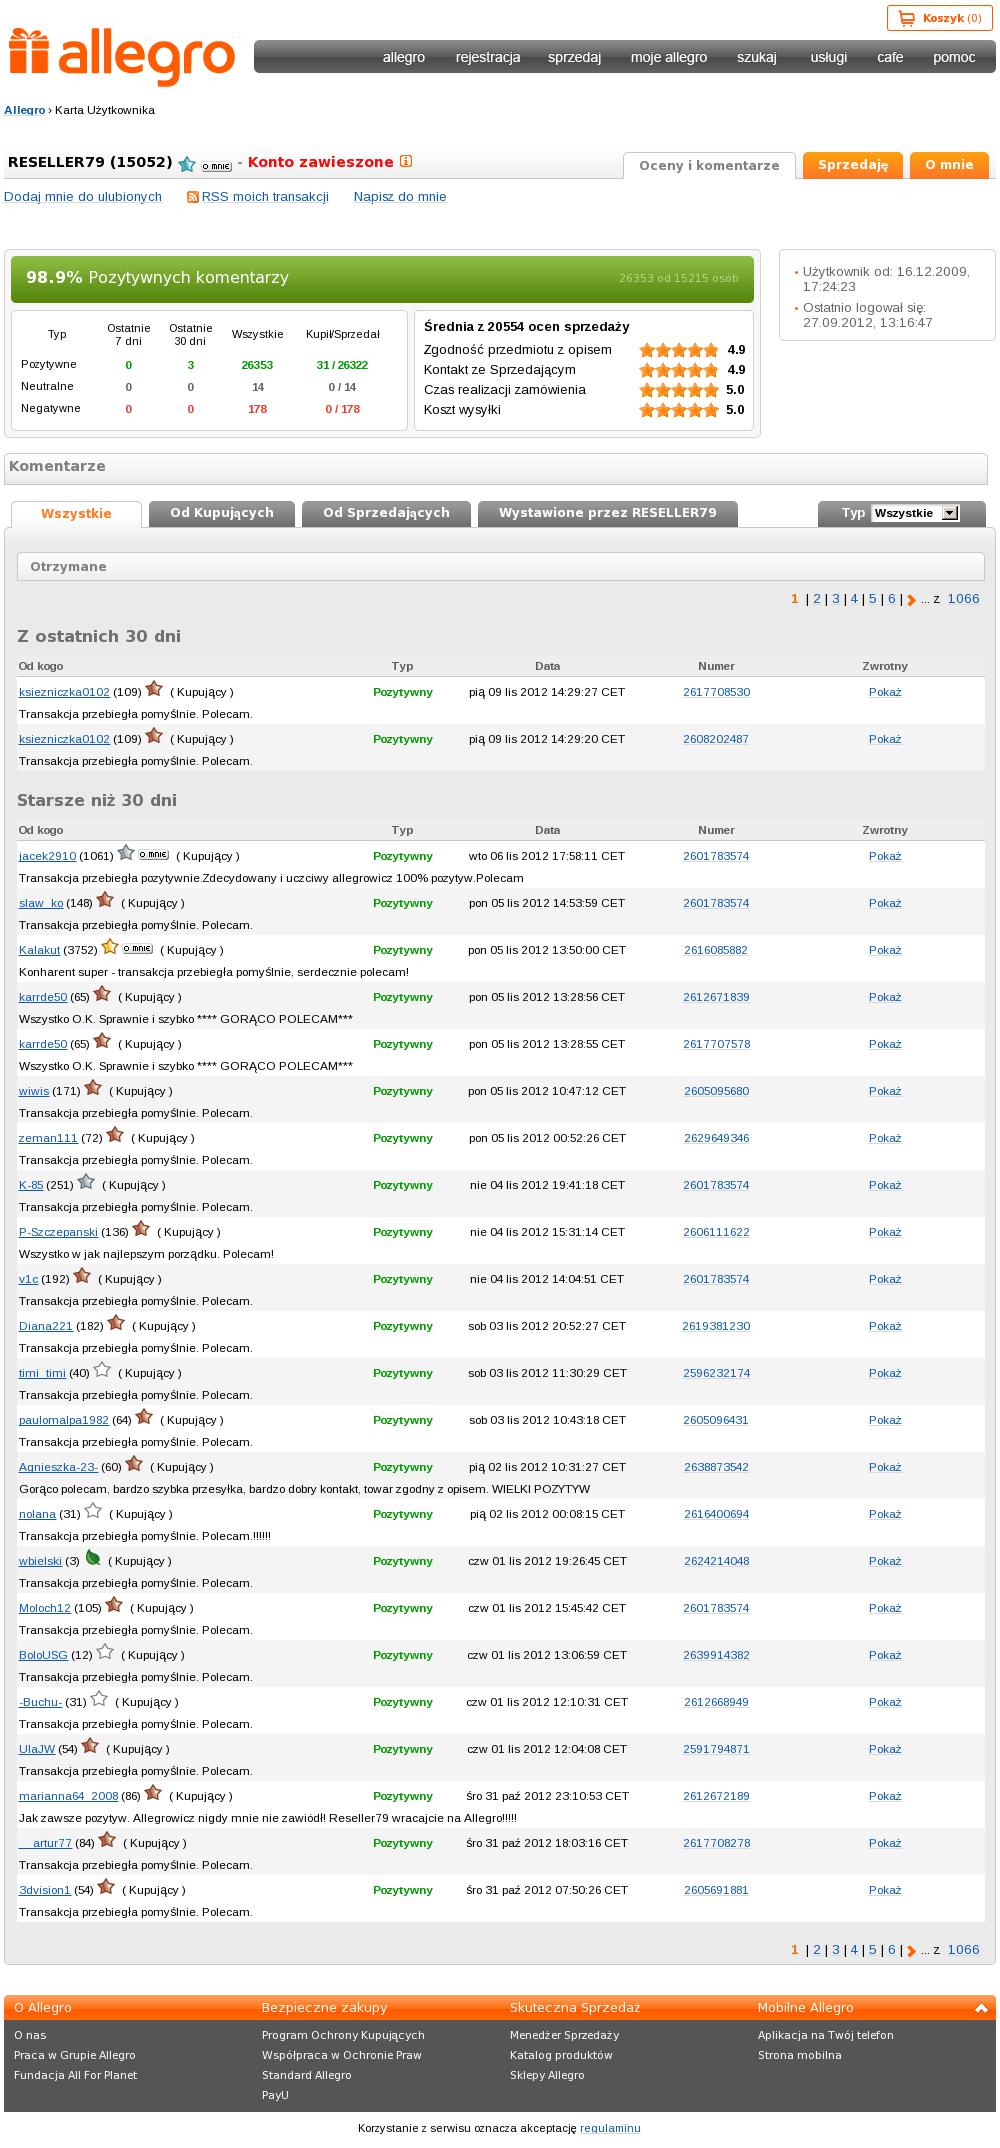1000x2148 pixels.
Task: Open the Koszyk shopping cart
Action: (x=940, y=18)
